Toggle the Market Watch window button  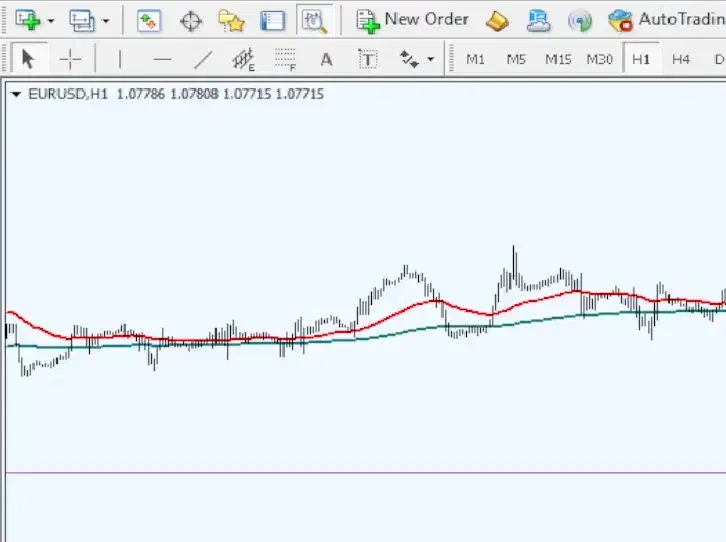tap(149, 20)
